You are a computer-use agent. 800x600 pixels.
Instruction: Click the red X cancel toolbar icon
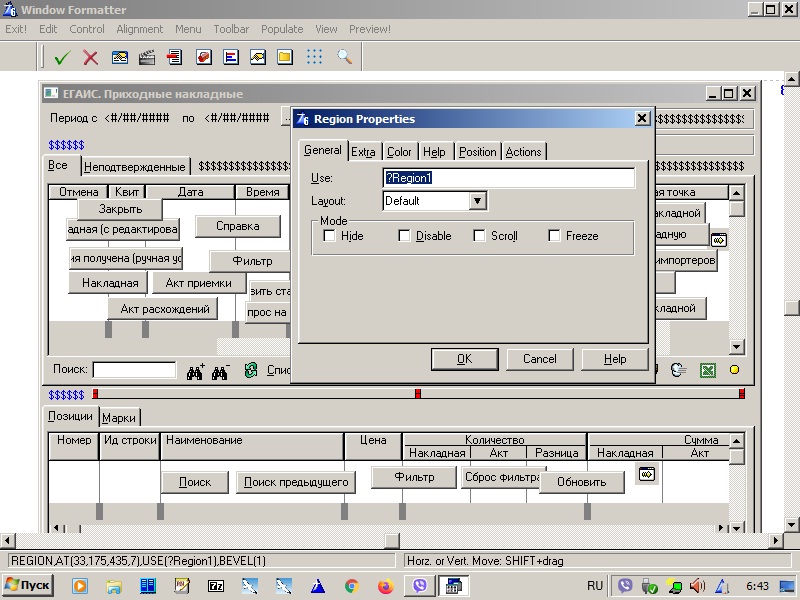[90, 57]
